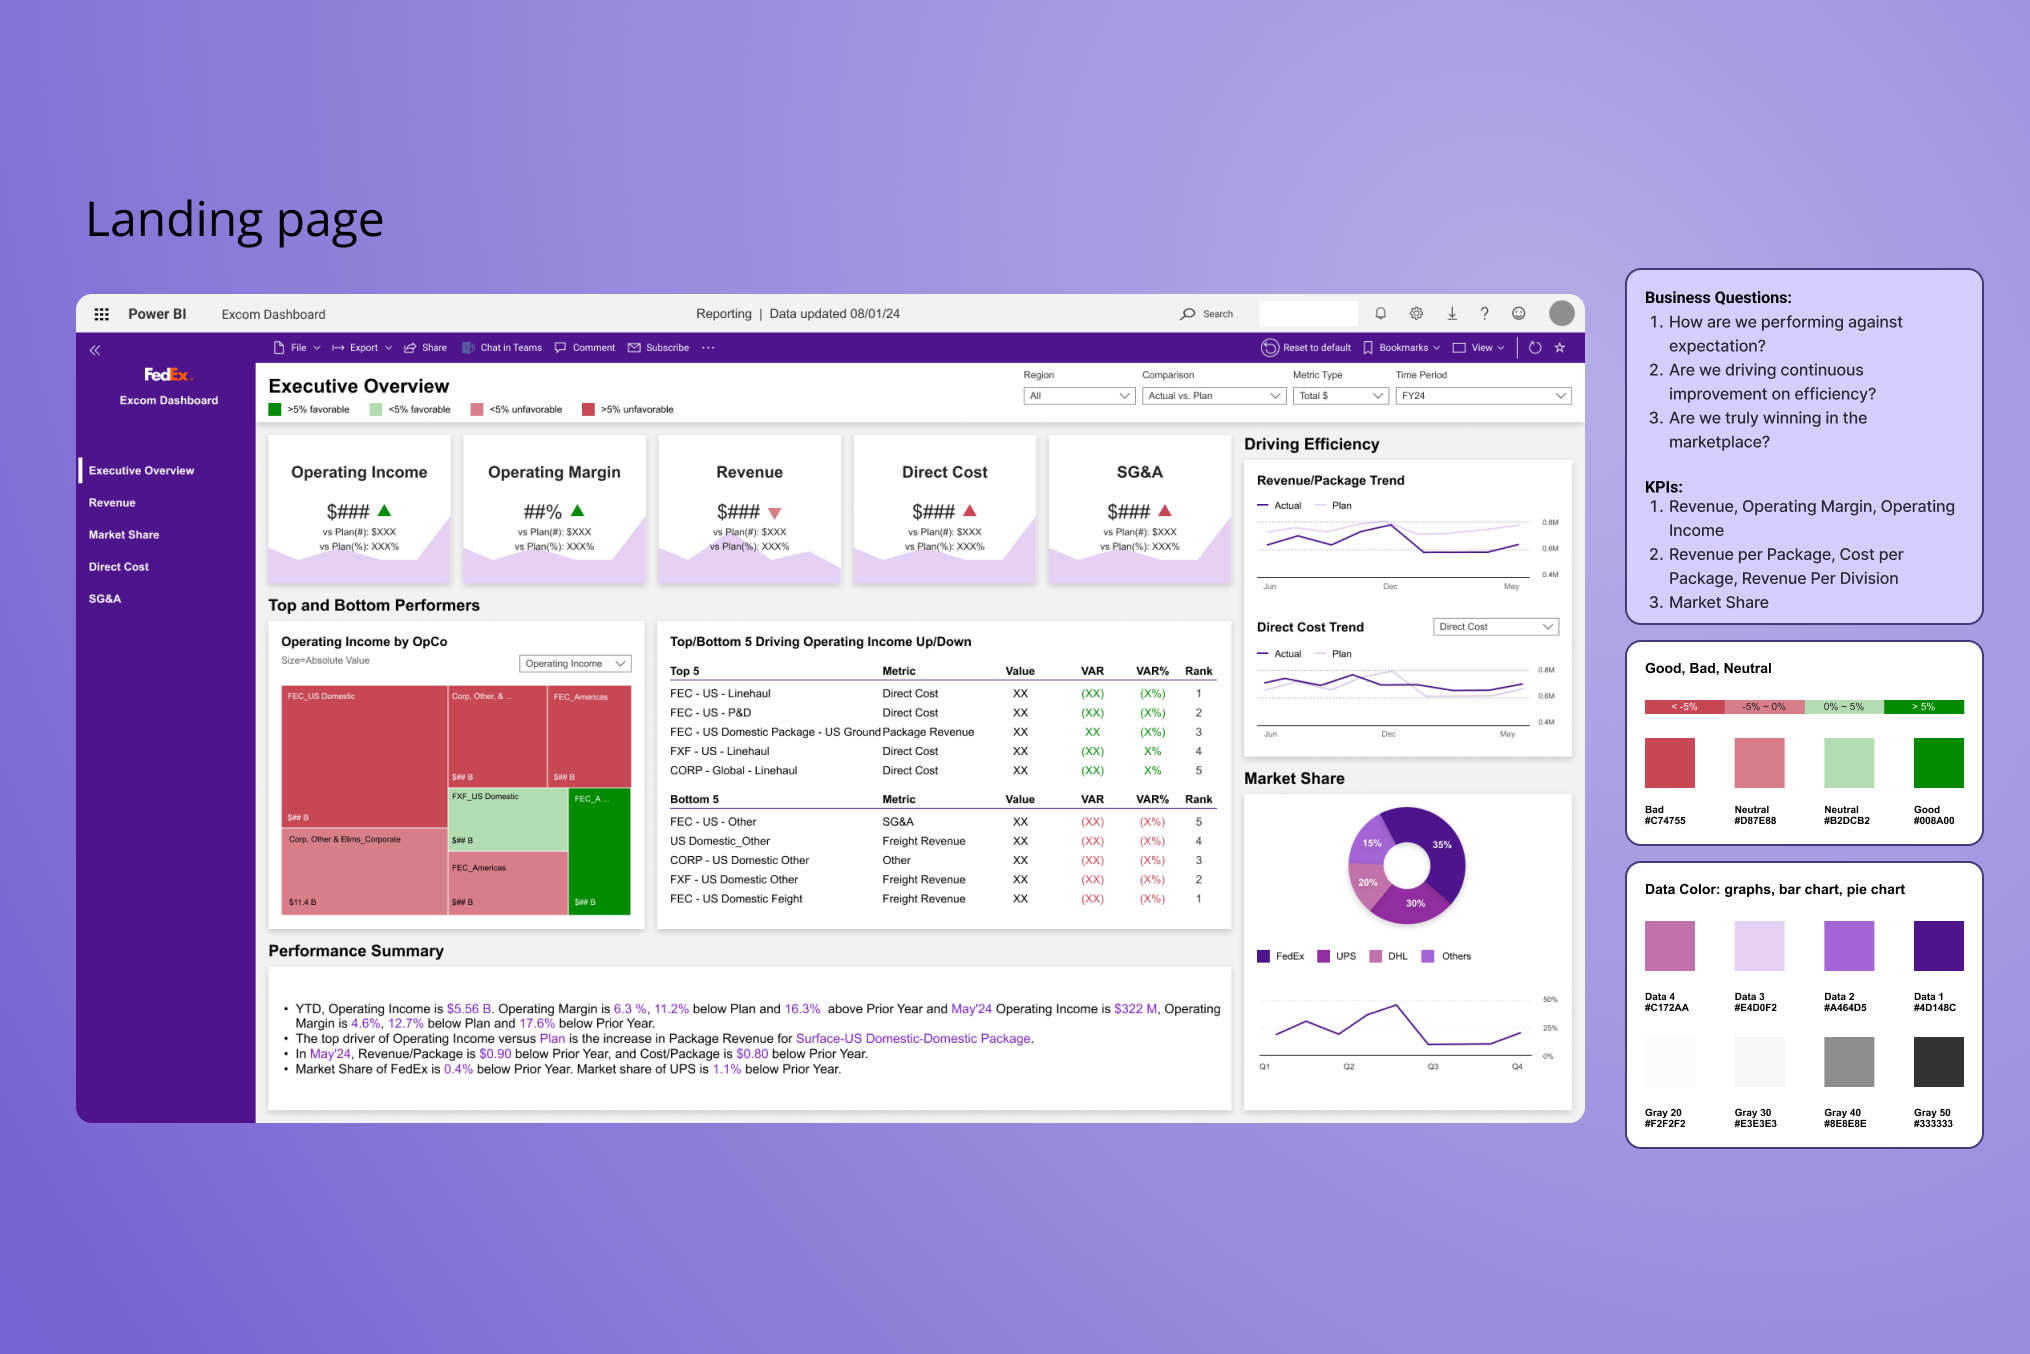The image size is (2030, 1354).
Task: Click Subscribe in the toolbar
Action: [658, 348]
